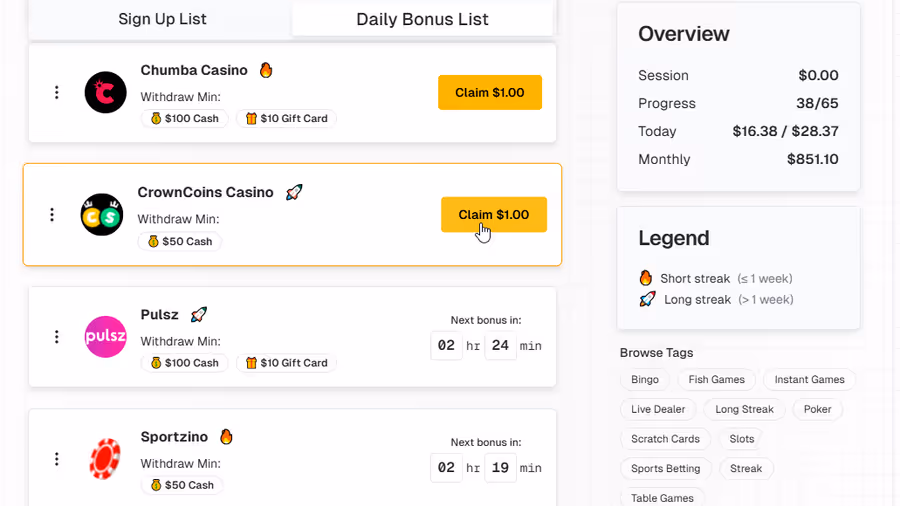The height and width of the screenshot is (506, 900).
Task: Enable the Live Dealer tag filter
Action: (x=658, y=409)
